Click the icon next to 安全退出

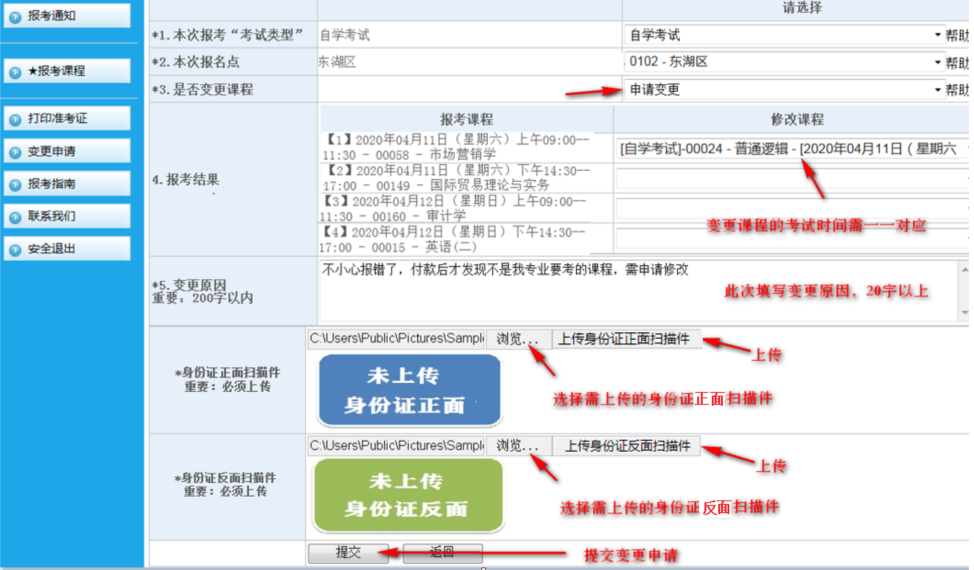pos(15,250)
